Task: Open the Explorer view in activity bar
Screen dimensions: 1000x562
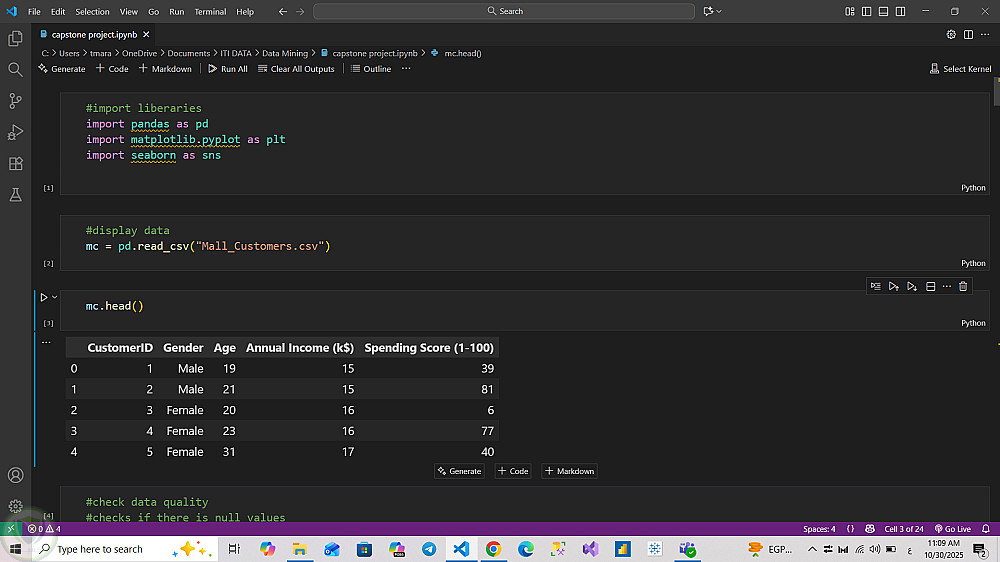Action: 15,38
